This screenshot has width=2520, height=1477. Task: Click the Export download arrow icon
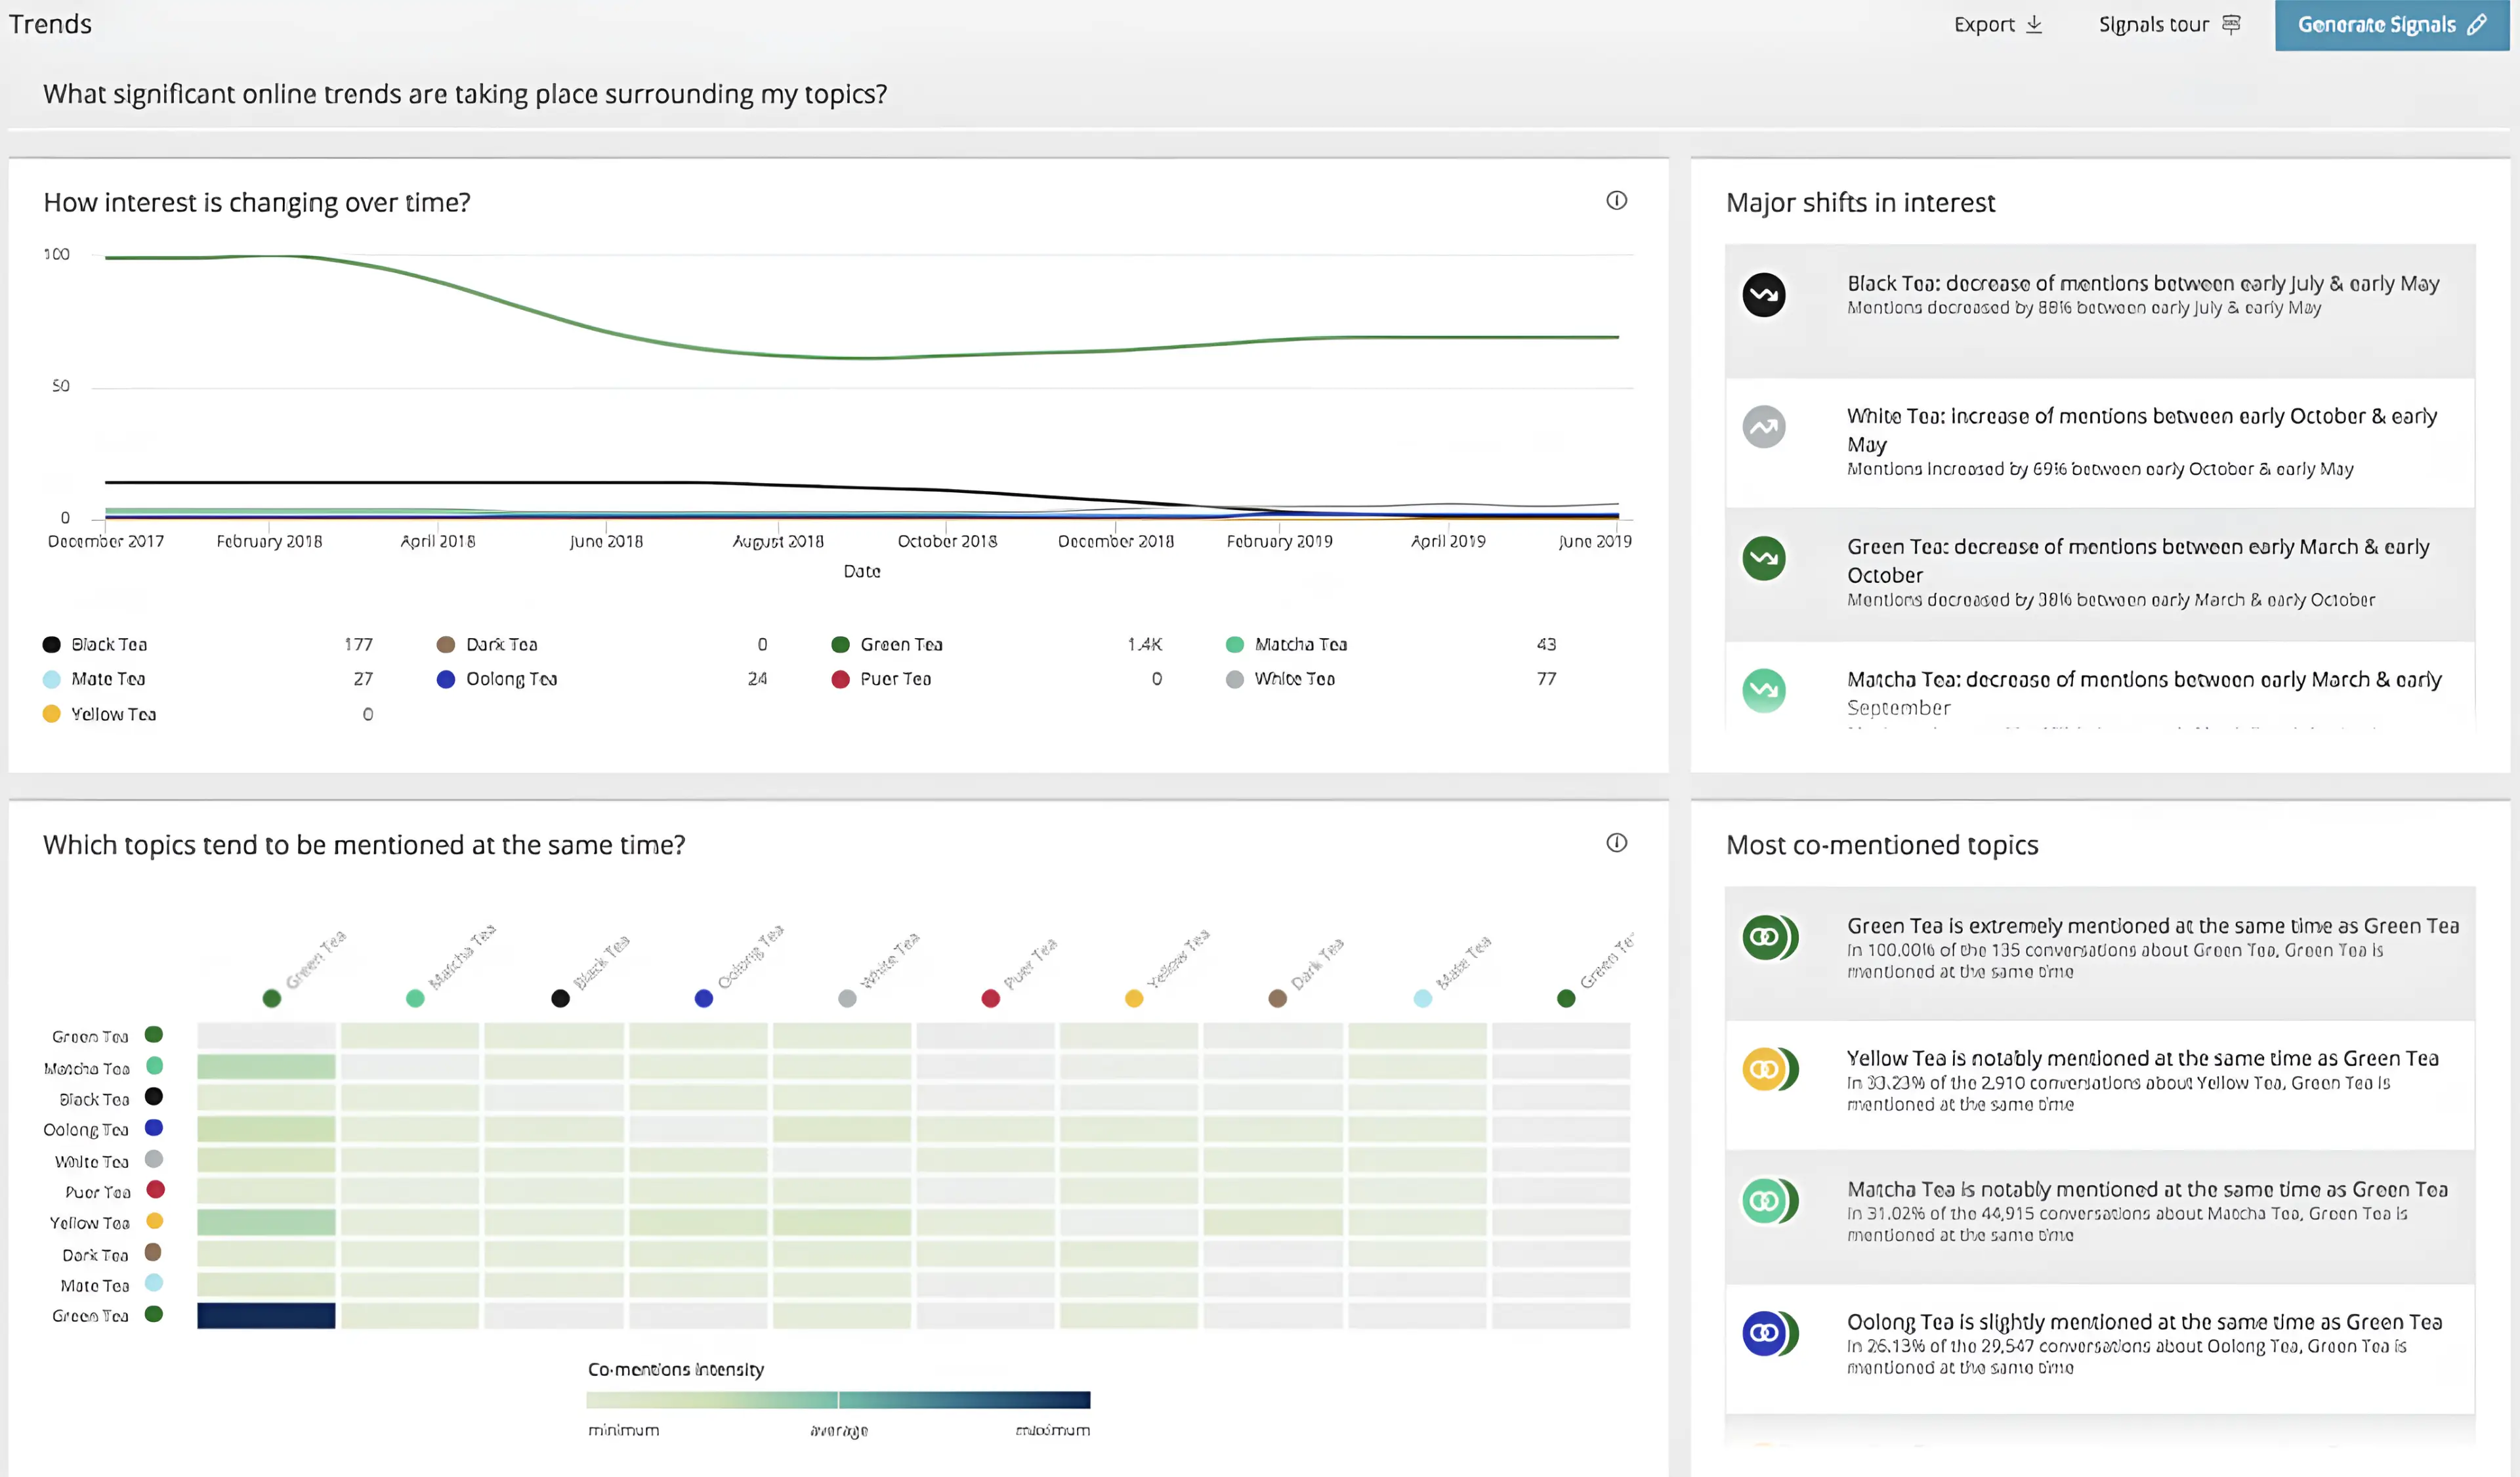click(2034, 24)
